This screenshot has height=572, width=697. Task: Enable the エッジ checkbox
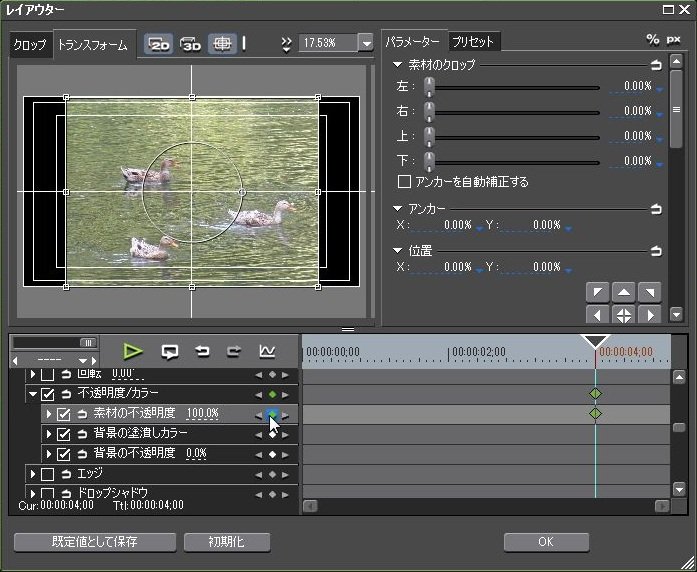point(48,474)
